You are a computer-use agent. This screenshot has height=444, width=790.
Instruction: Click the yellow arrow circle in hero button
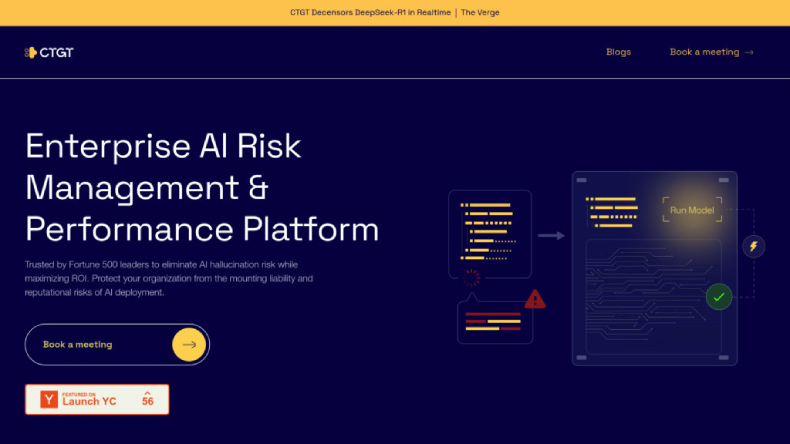(189, 345)
